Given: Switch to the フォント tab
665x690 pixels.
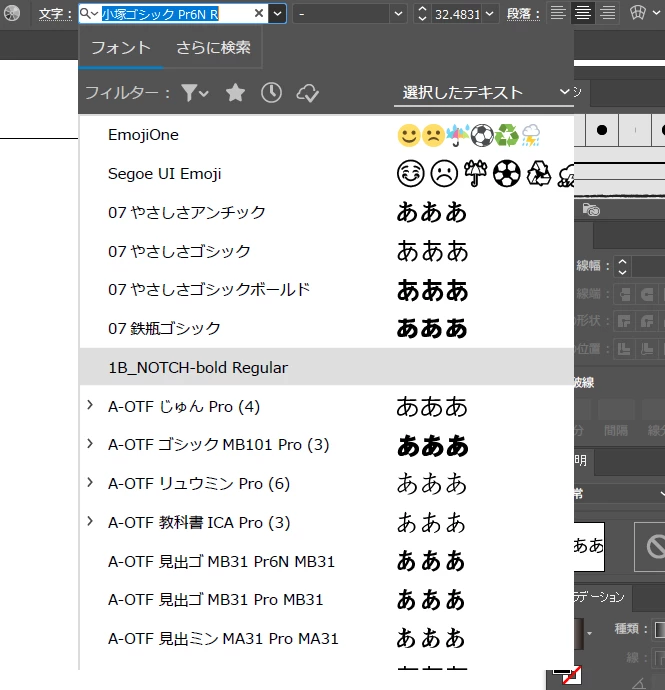Looking at the screenshot, I should coord(121,48).
